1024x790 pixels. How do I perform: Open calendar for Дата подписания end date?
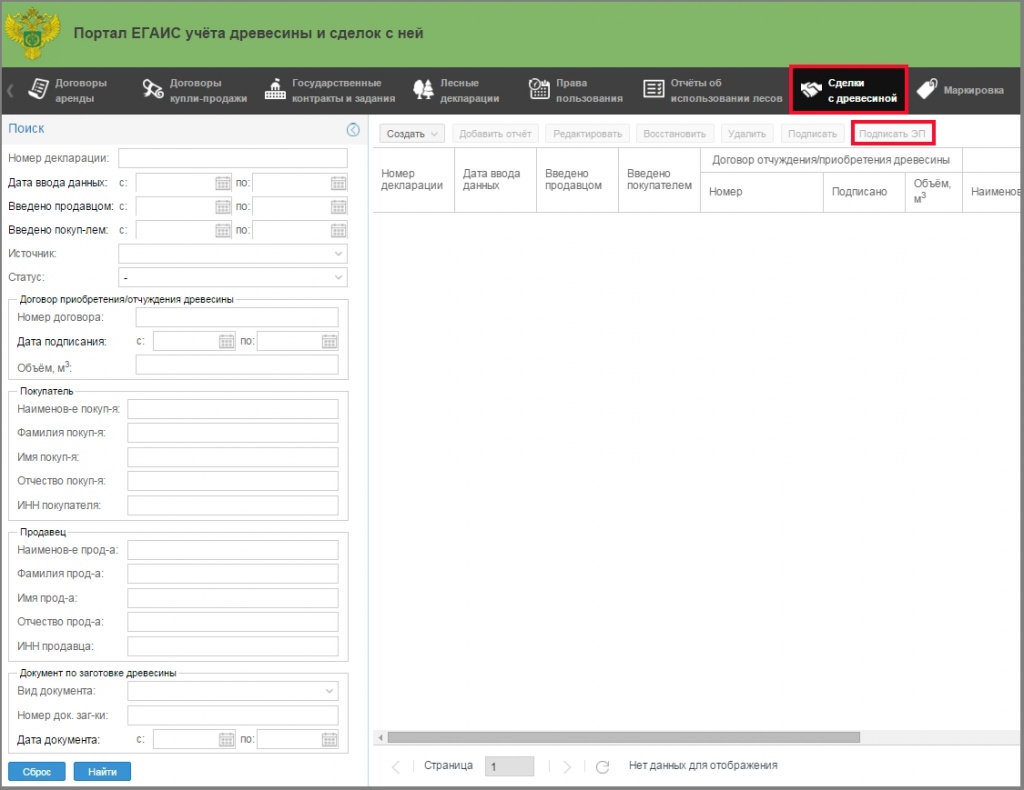[330, 341]
